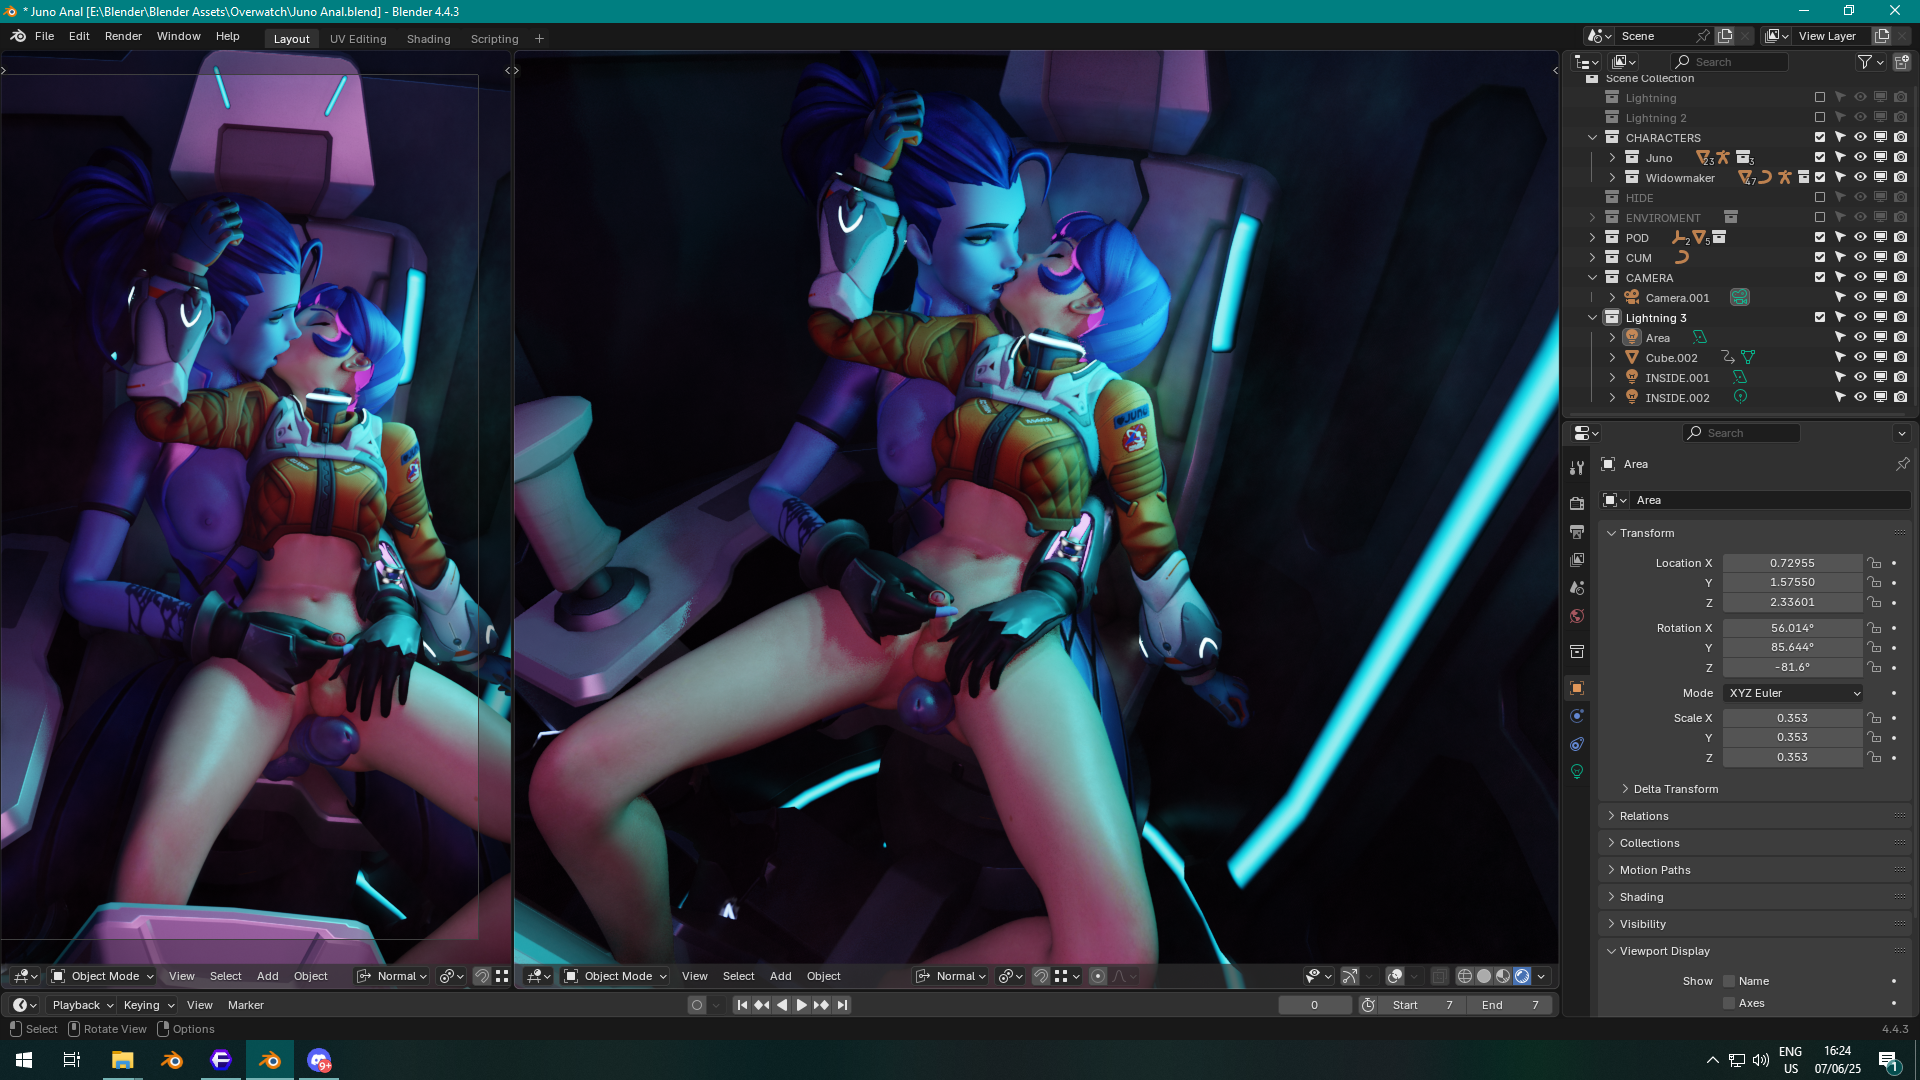This screenshot has width=1920, height=1080.
Task: Click Select in the right viewport header
Action: [738, 976]
